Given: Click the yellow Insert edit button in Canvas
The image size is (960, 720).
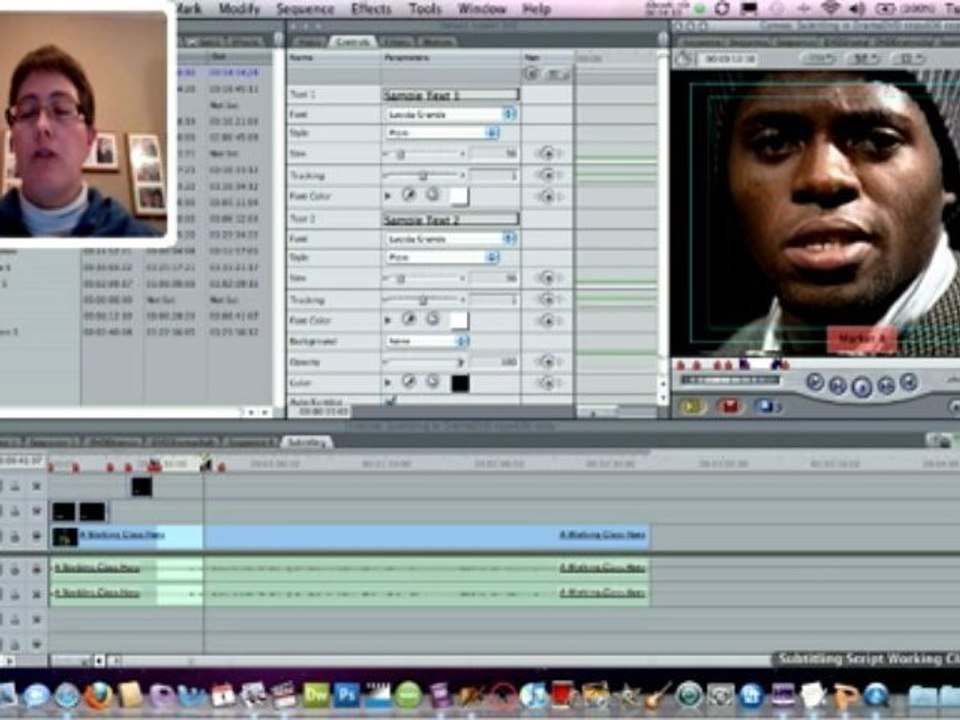Looking at the screenshot, I should [x=692, y=406].
